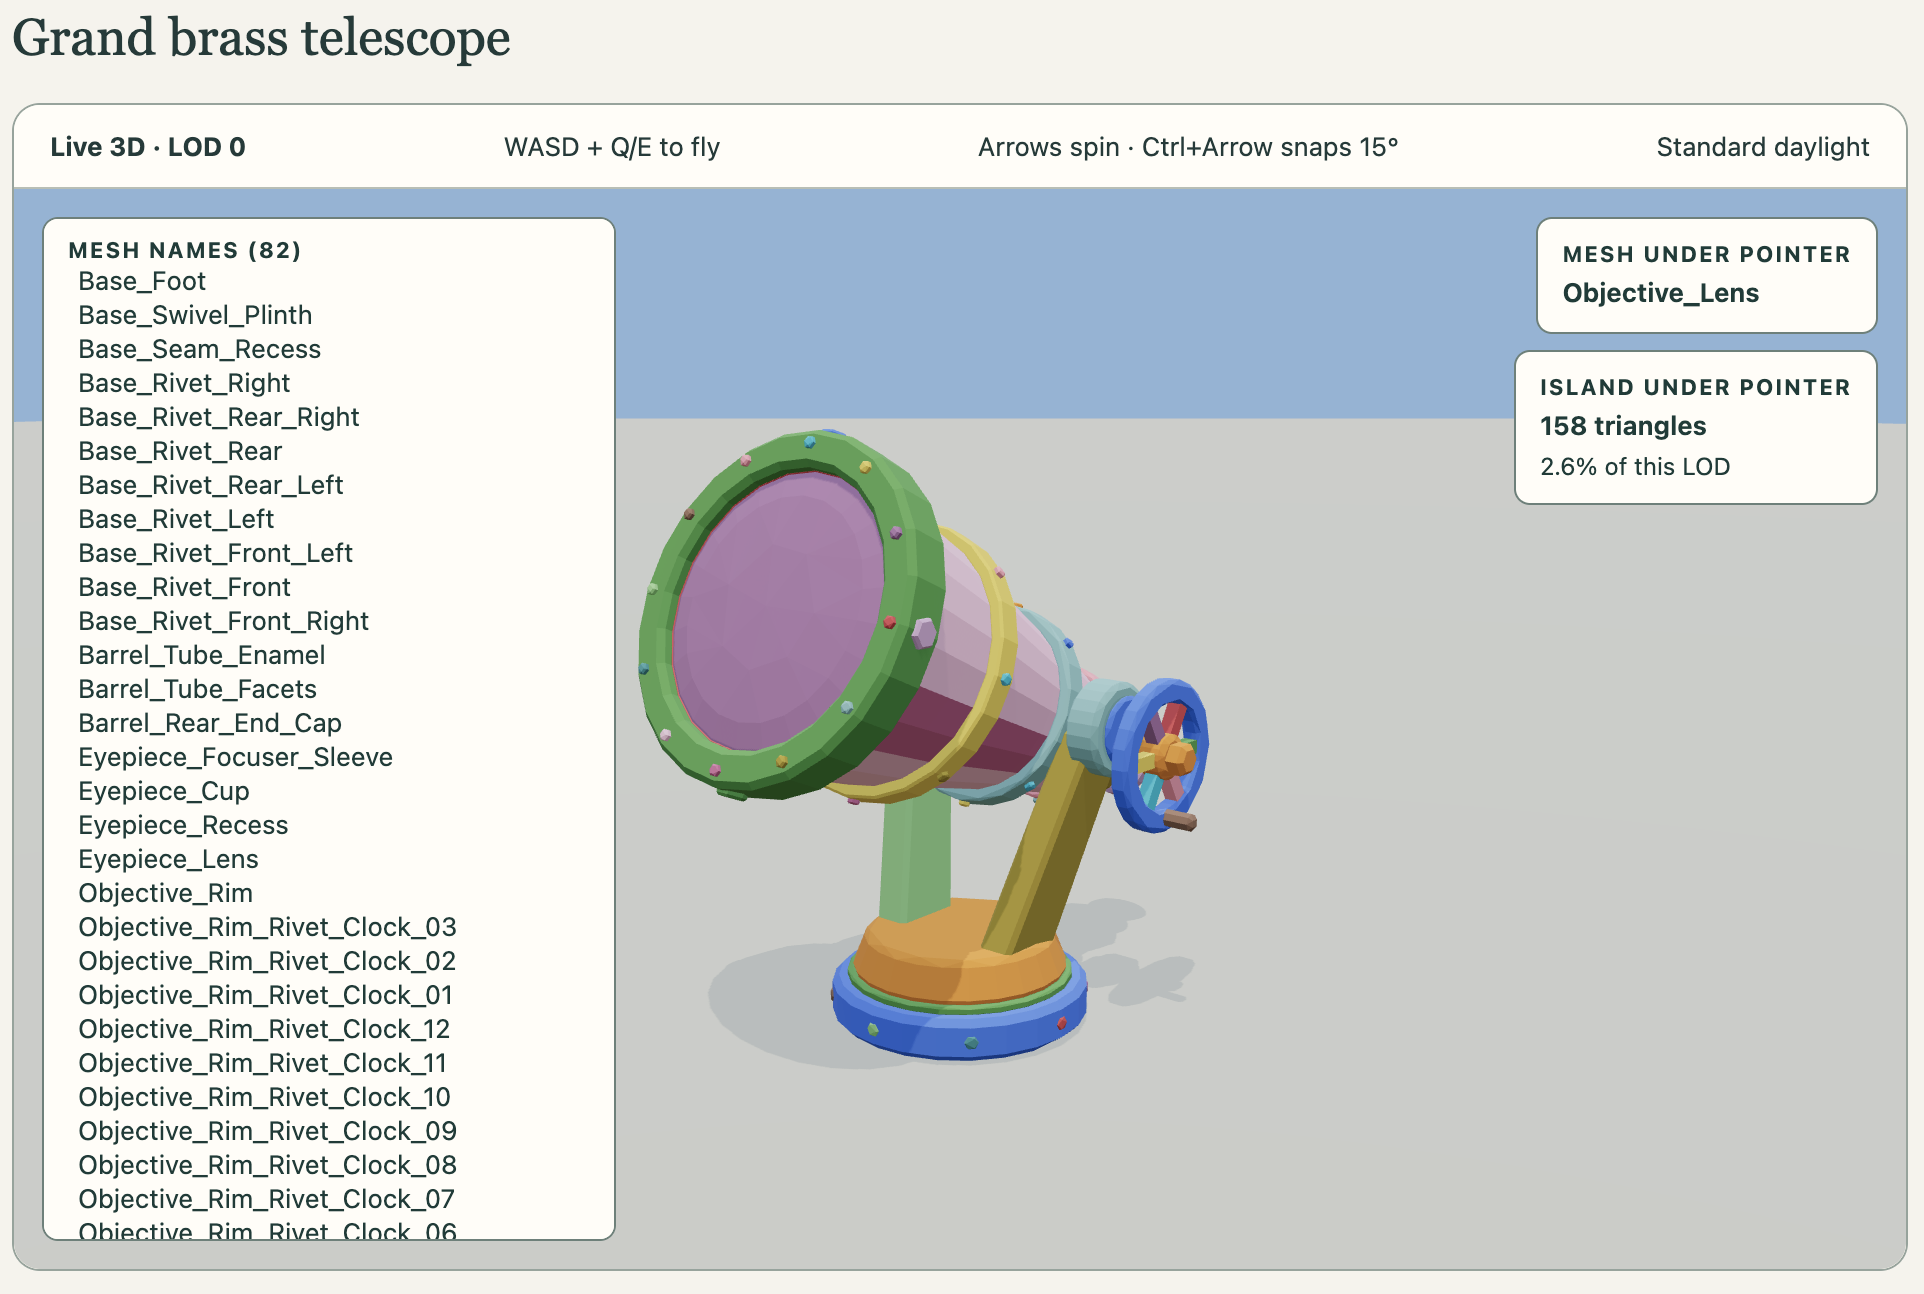Image resolution: width=1924 pixels, height=1294 pixels.
Task: Click the Live 3D · LOD 0 label
Action: [148, 147]
